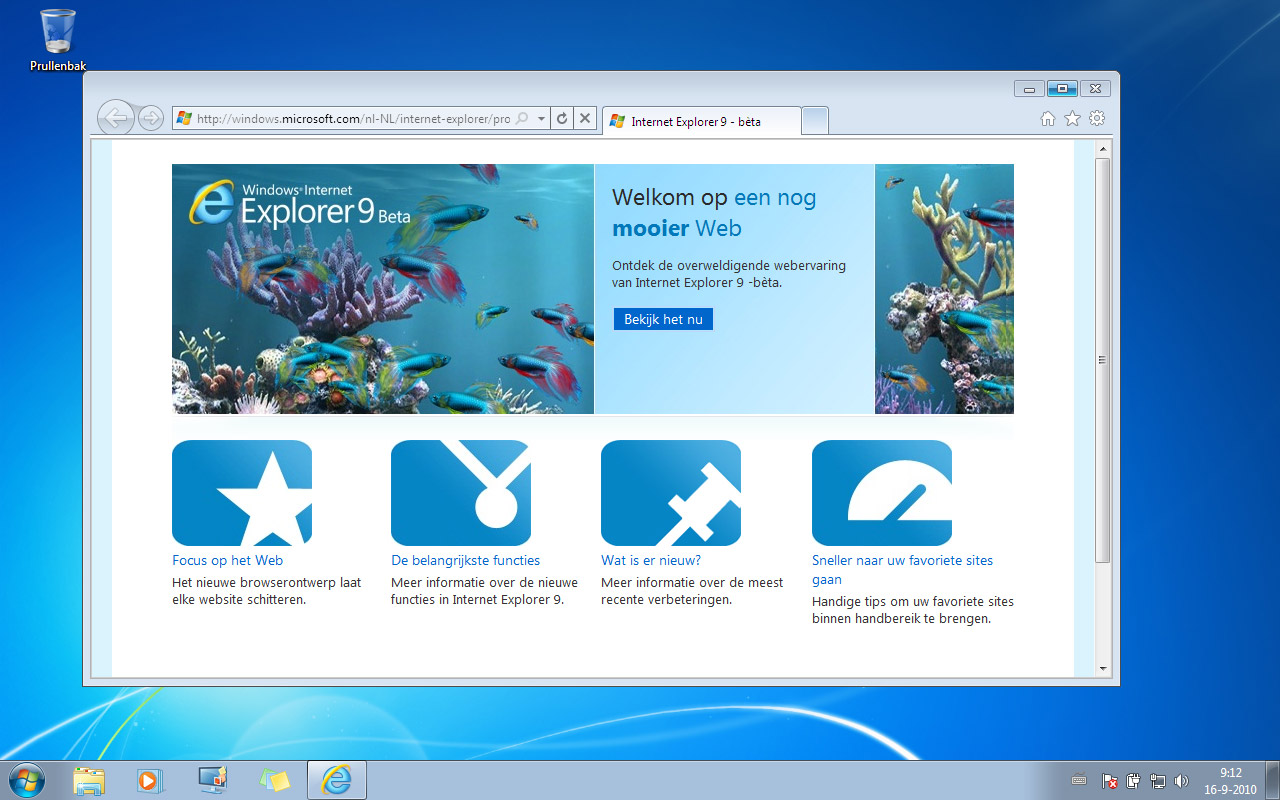The width and height of the screenshot is (1280, 800).
Task: Click the text Ontdek de overweldigende webervaring
Action: (729, 265)
